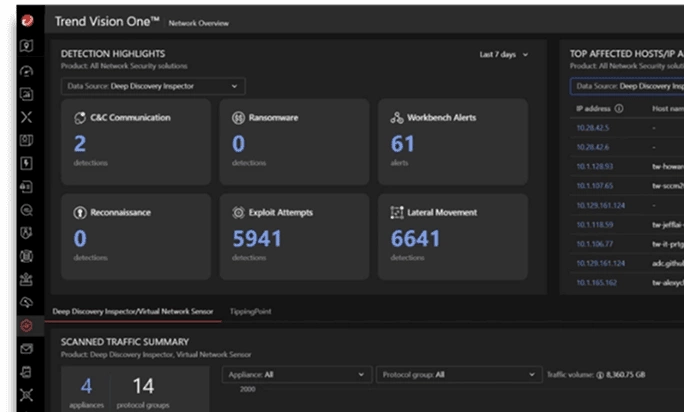
Task: Open the gauge dashboard sidebar icon
Action: click(27, 71)
